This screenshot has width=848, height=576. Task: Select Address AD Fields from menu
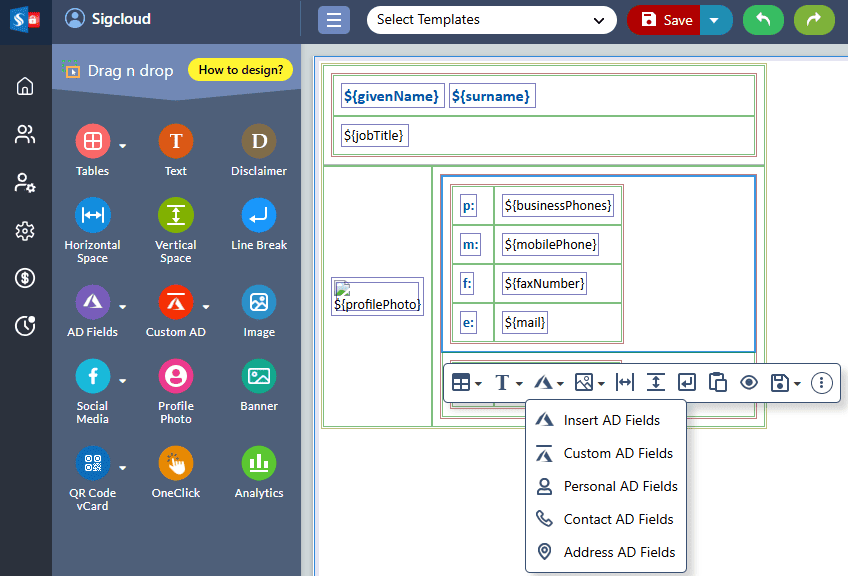pos(619,552)
